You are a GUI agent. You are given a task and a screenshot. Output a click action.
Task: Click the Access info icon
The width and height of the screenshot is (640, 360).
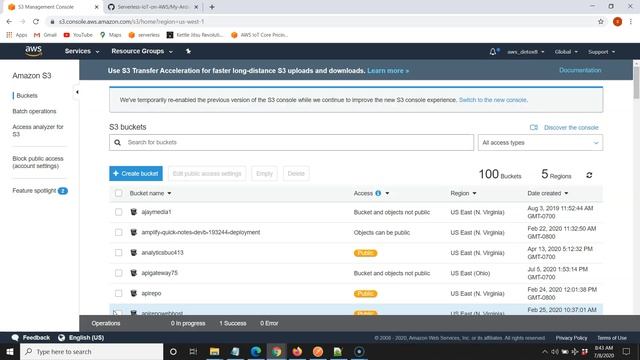click(378, 193)
